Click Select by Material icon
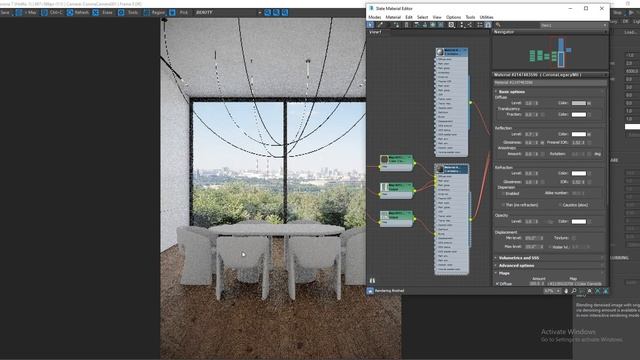Viewport: 640px width, 360px height. [498, 24]
